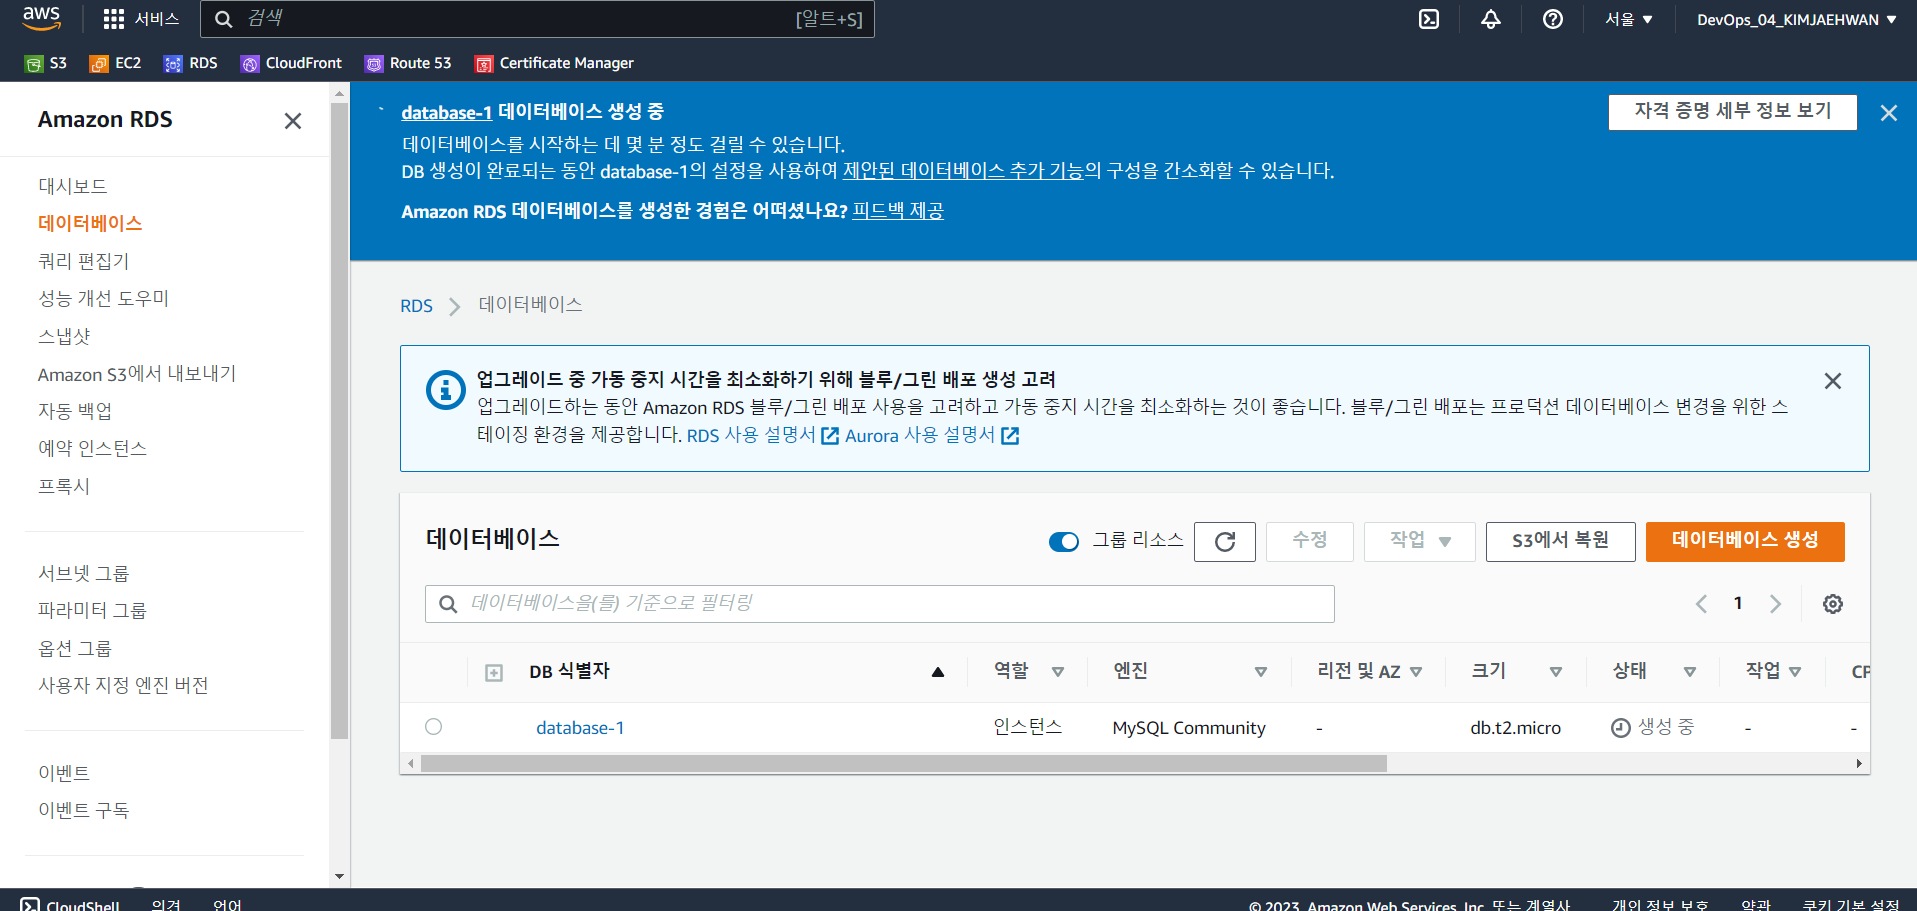
Task: Focus the database filter field
Action: pyautogui.click(x=880, y=604)
